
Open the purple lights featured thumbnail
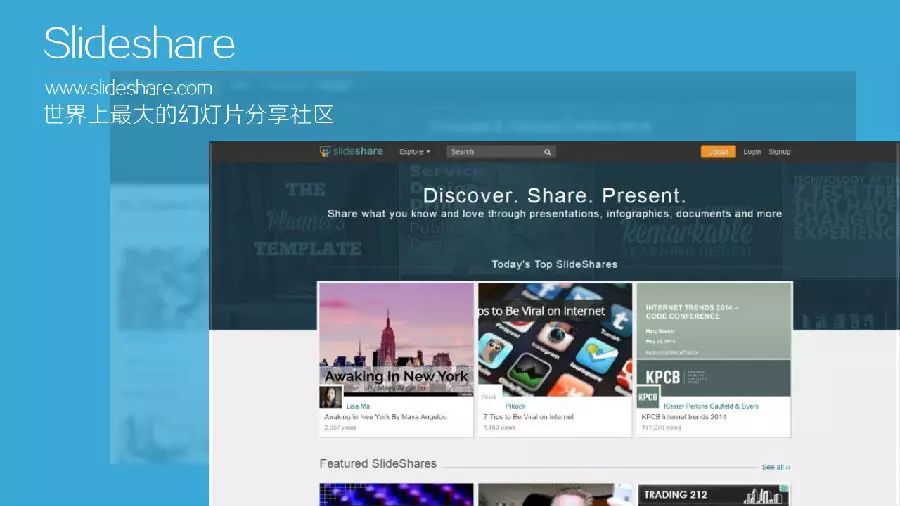tap(396, 495)
